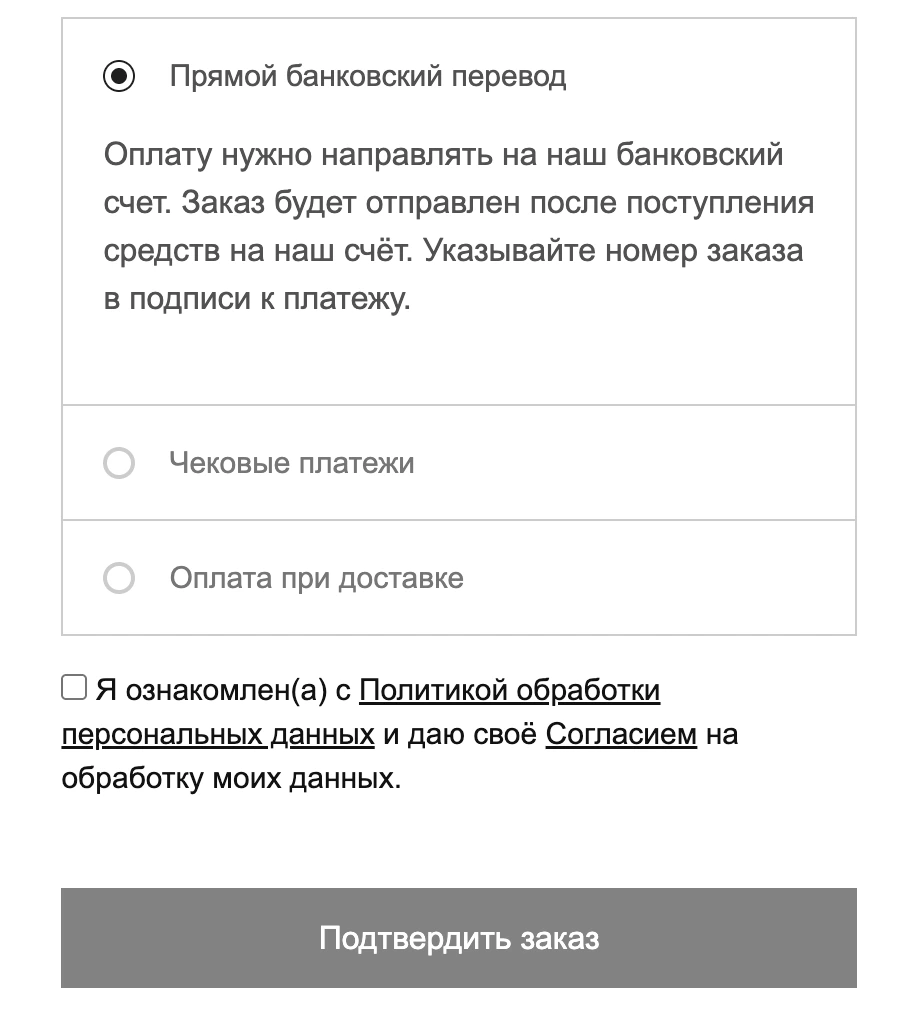The height and width of the screenshot is (1014, 900).
Task: Pick the Оплата при доставке radio button
Action: pos(119,578)
